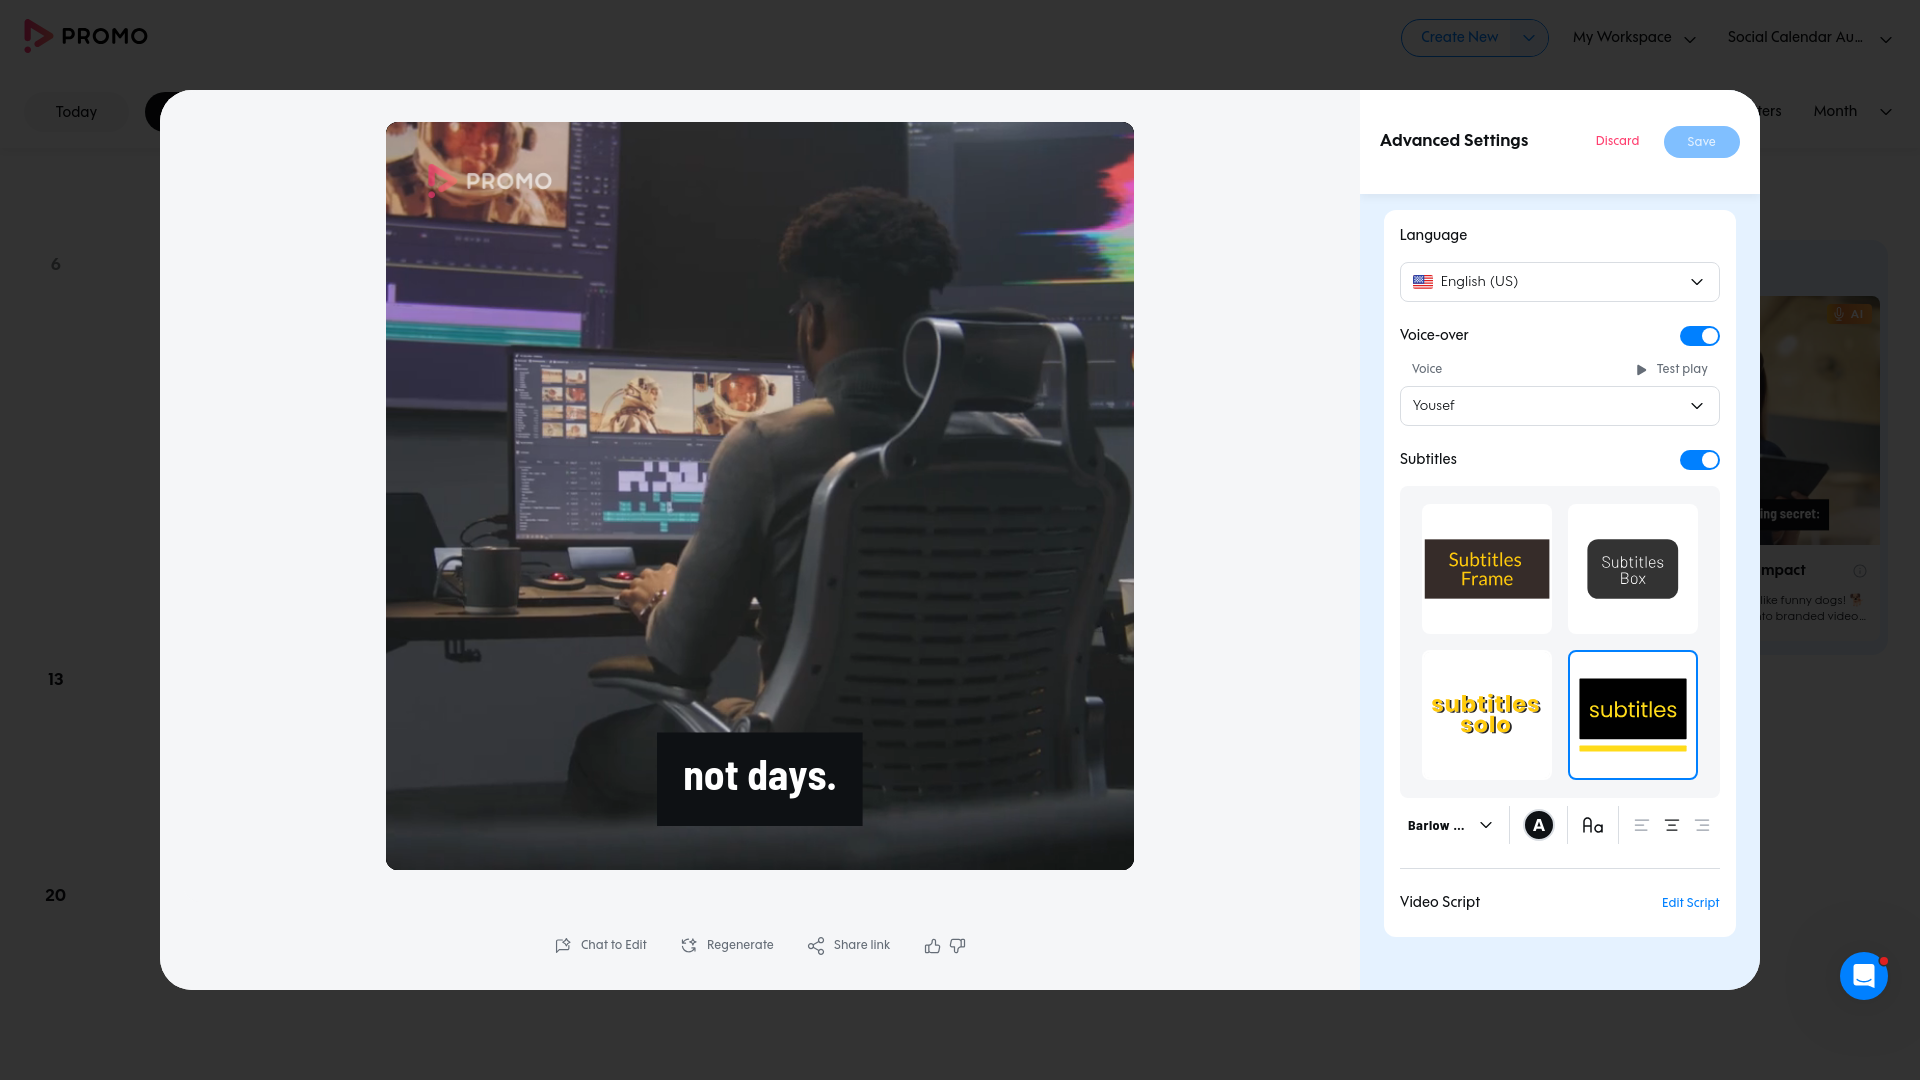Image resolution: width=1920 pixels, height=1080 pixels.
Task: Select the black subtitles with yellow underline style
Action: pos(1632,715)
